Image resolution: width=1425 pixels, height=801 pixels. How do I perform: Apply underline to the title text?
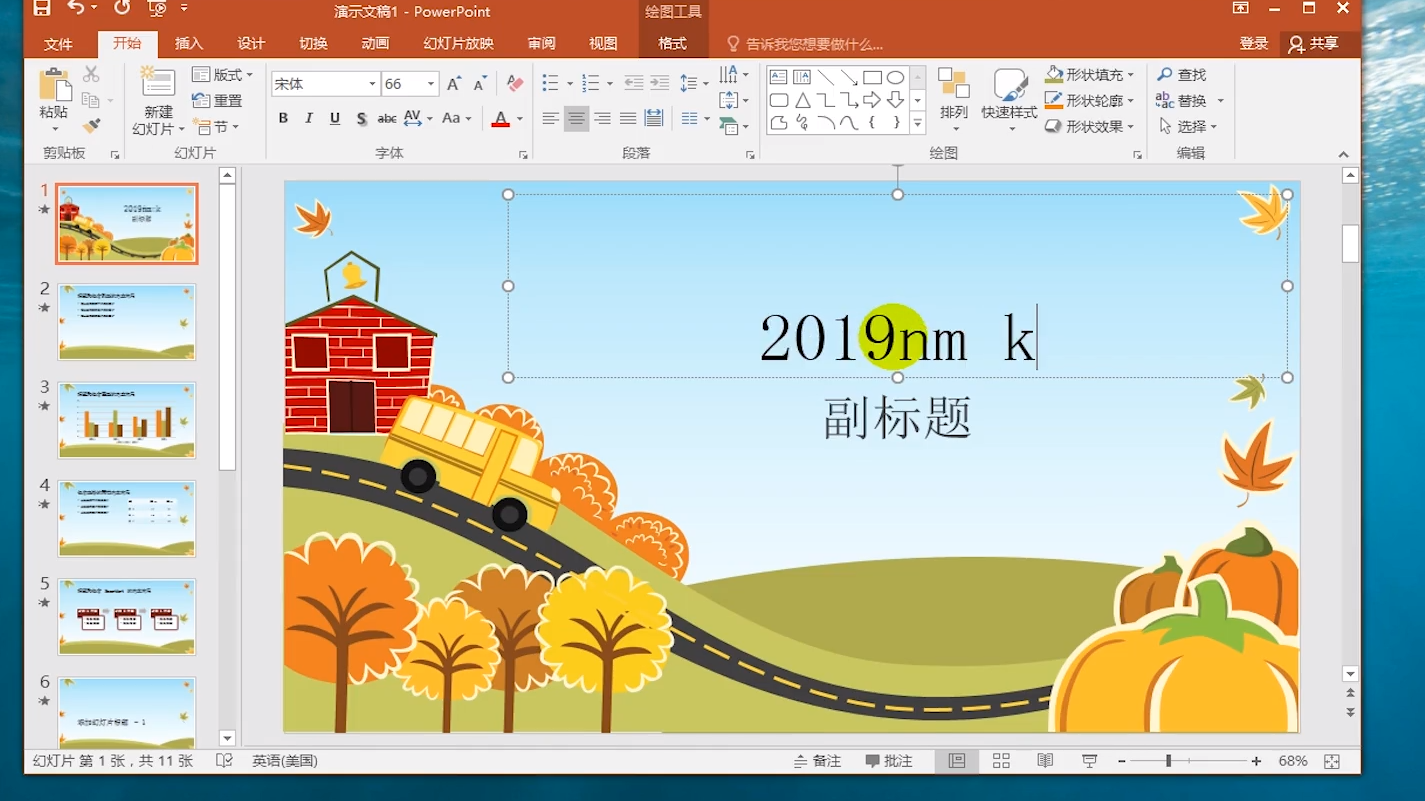coord(334,118)
